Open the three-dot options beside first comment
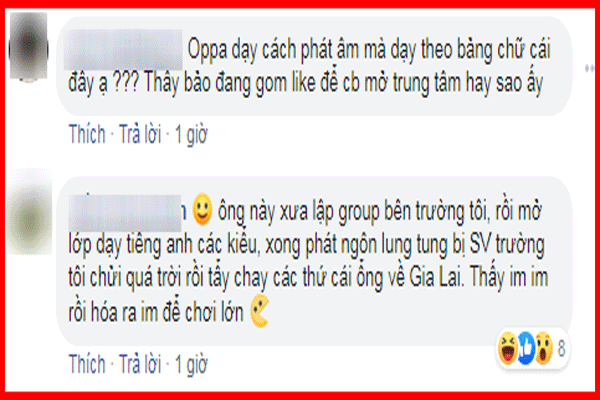The width and height of the screenshot is (600, 400). click(x=590, y=69)
